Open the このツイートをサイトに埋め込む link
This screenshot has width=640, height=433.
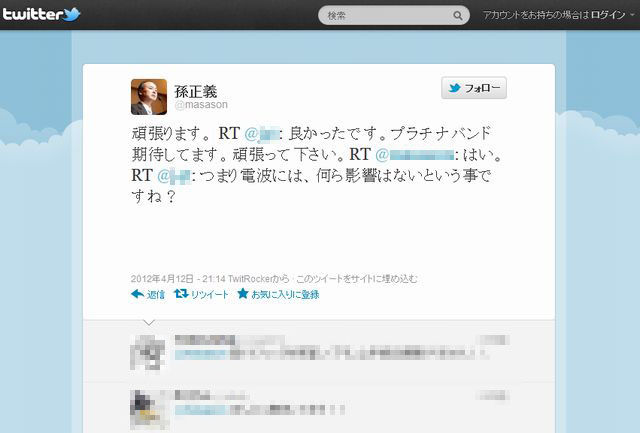pos(357,279)
